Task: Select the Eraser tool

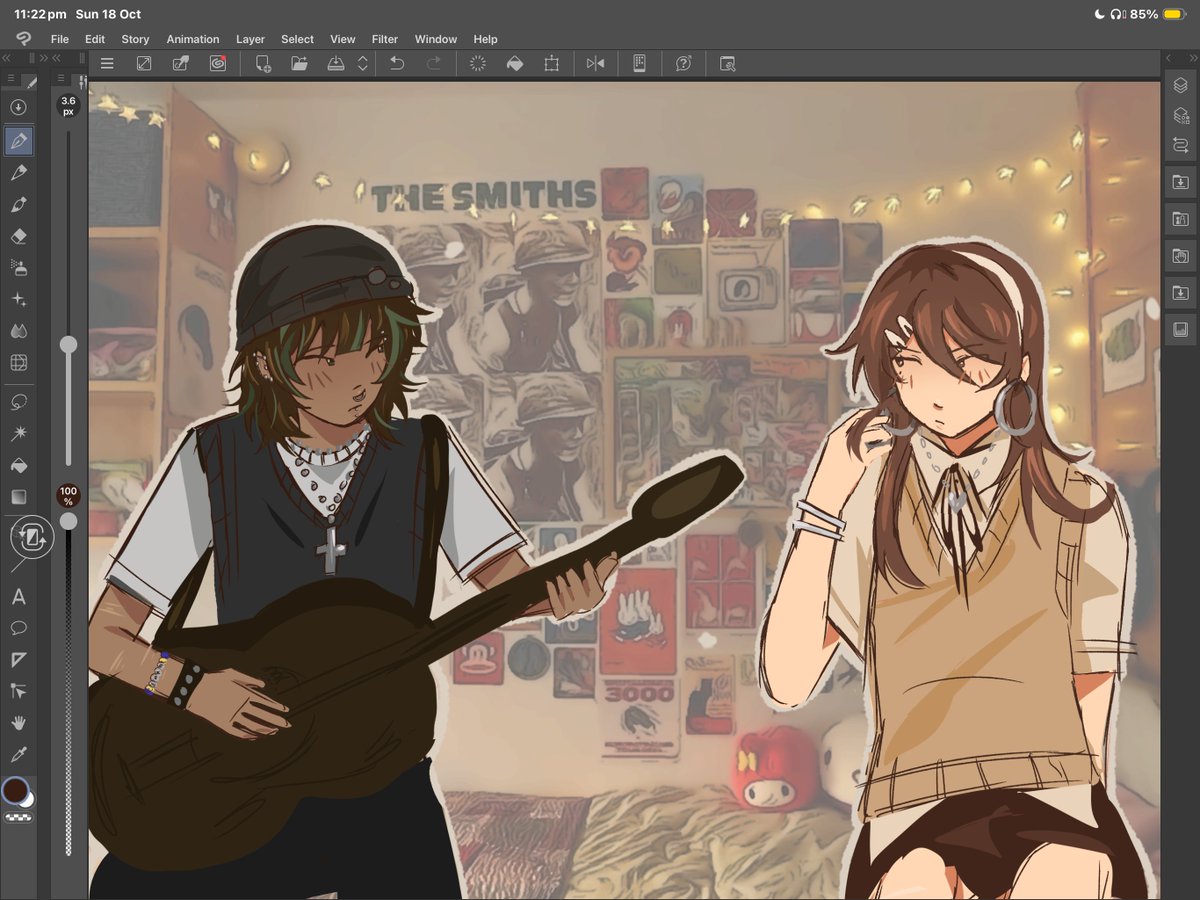Action: [18, 237]
